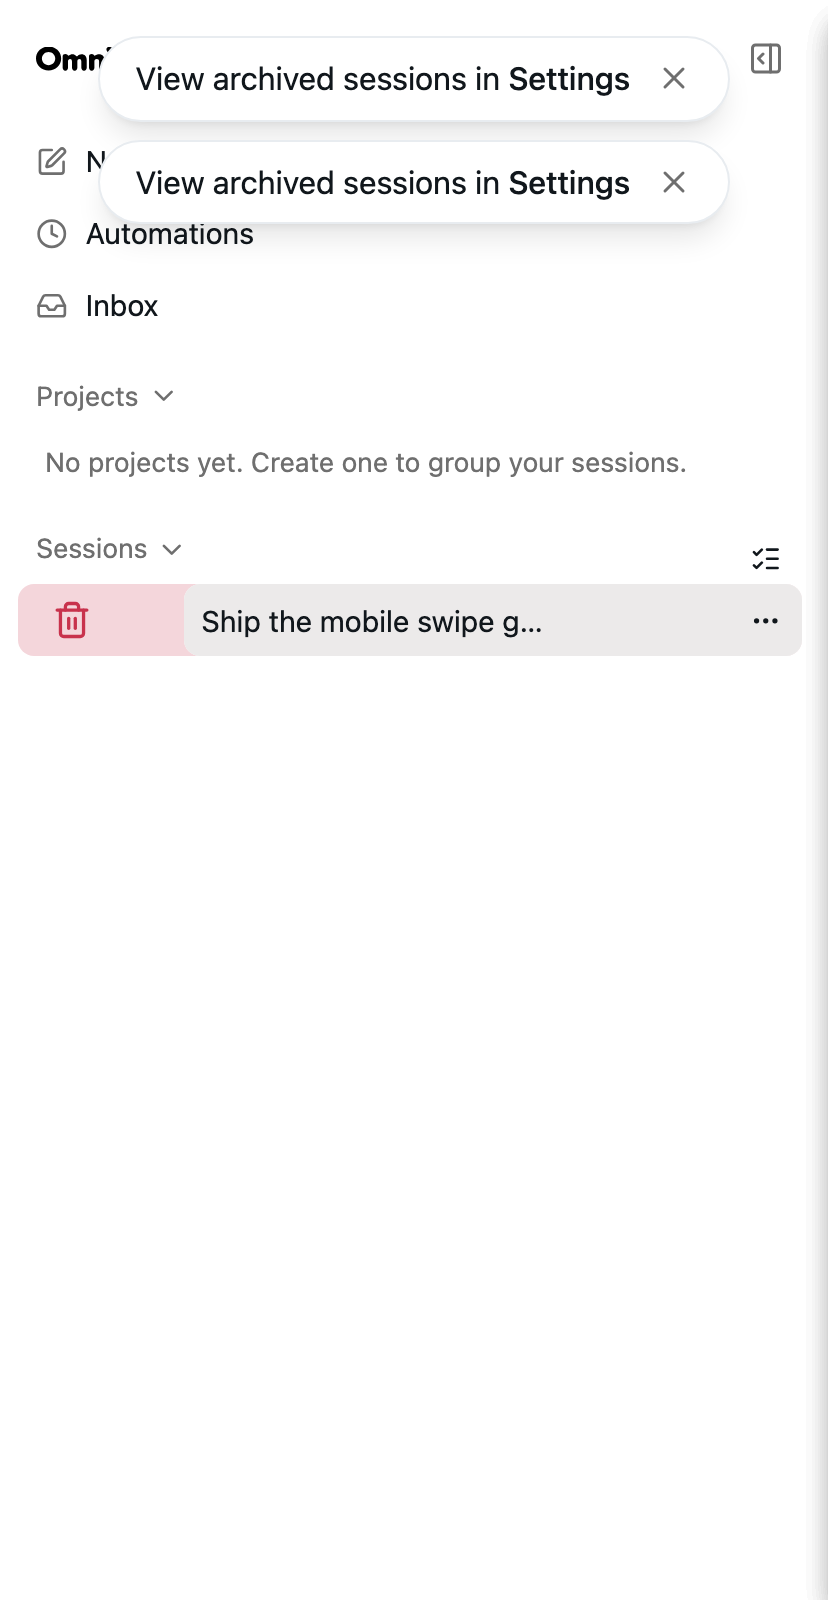Image resolution: width=828 pixels, height=1600 pixels.
Task: Click the No projects yet message
Action: pyautogui.click(x=366, y=463)
